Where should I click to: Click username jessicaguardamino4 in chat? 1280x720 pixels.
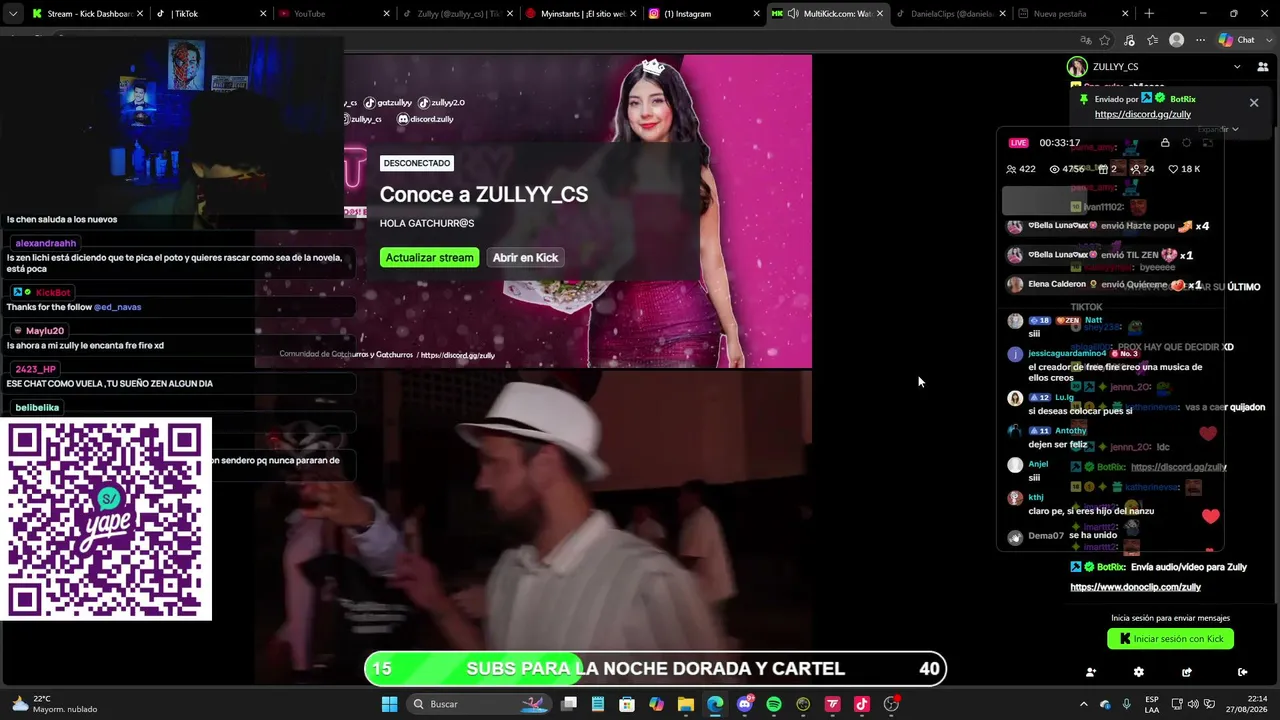pos(1067,353)
